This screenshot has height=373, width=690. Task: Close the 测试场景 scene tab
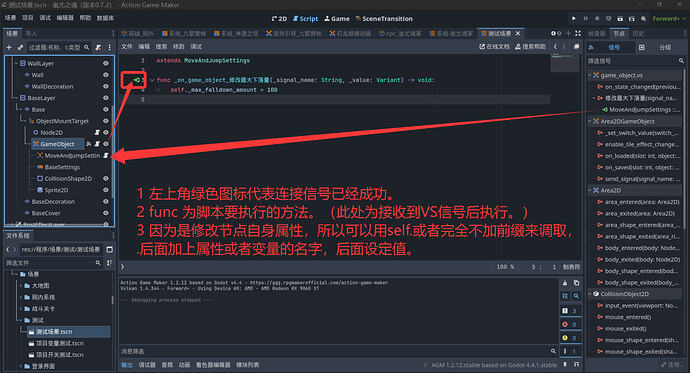(x=518, y=33)
